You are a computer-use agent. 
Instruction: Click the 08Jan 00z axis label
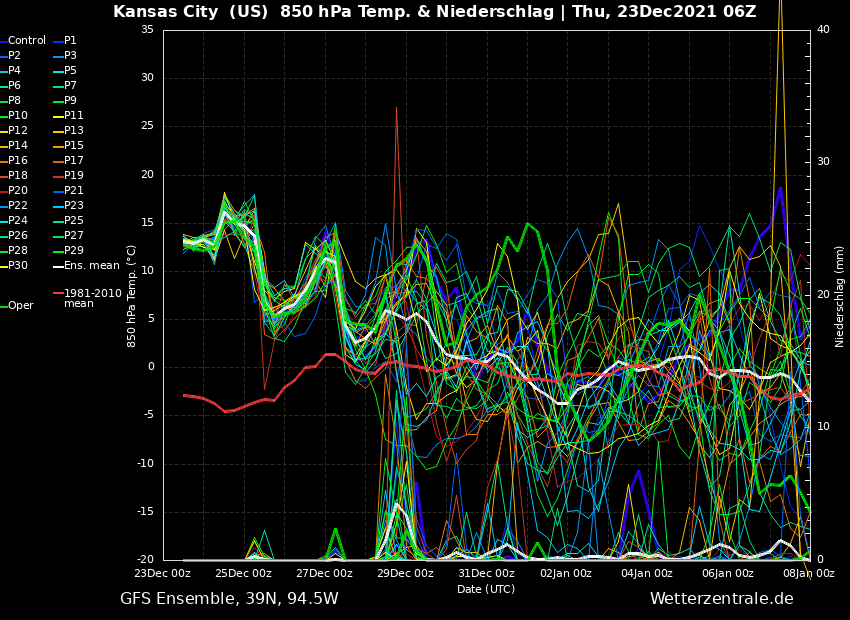coord(808,573)
